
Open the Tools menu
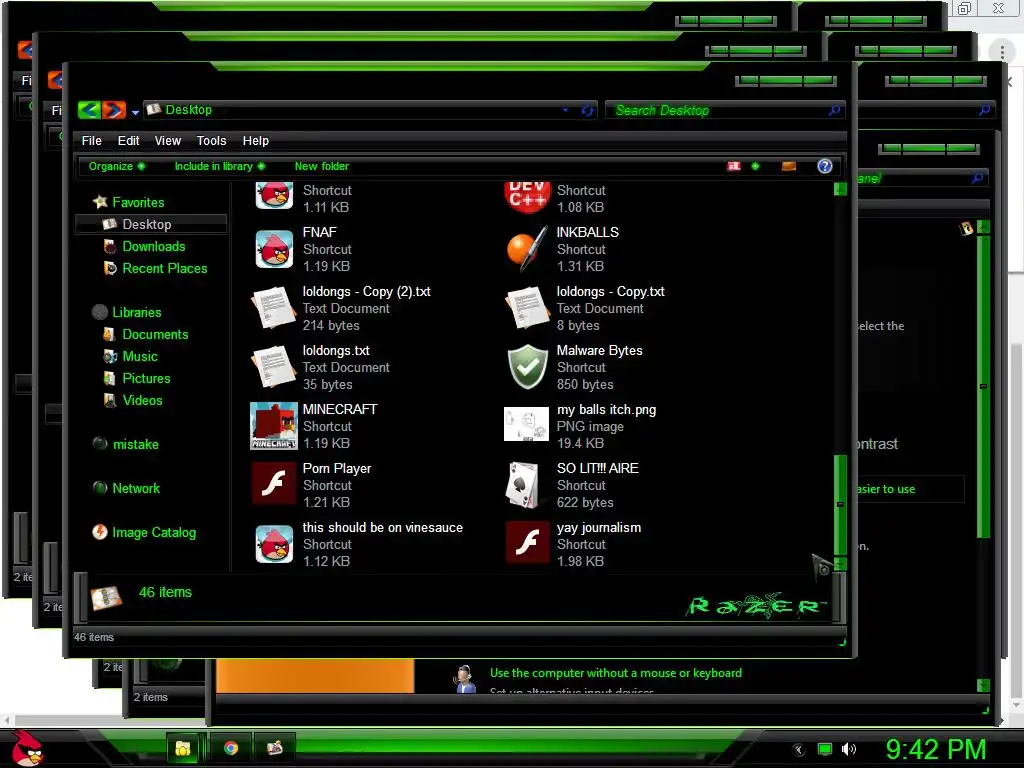212,140
